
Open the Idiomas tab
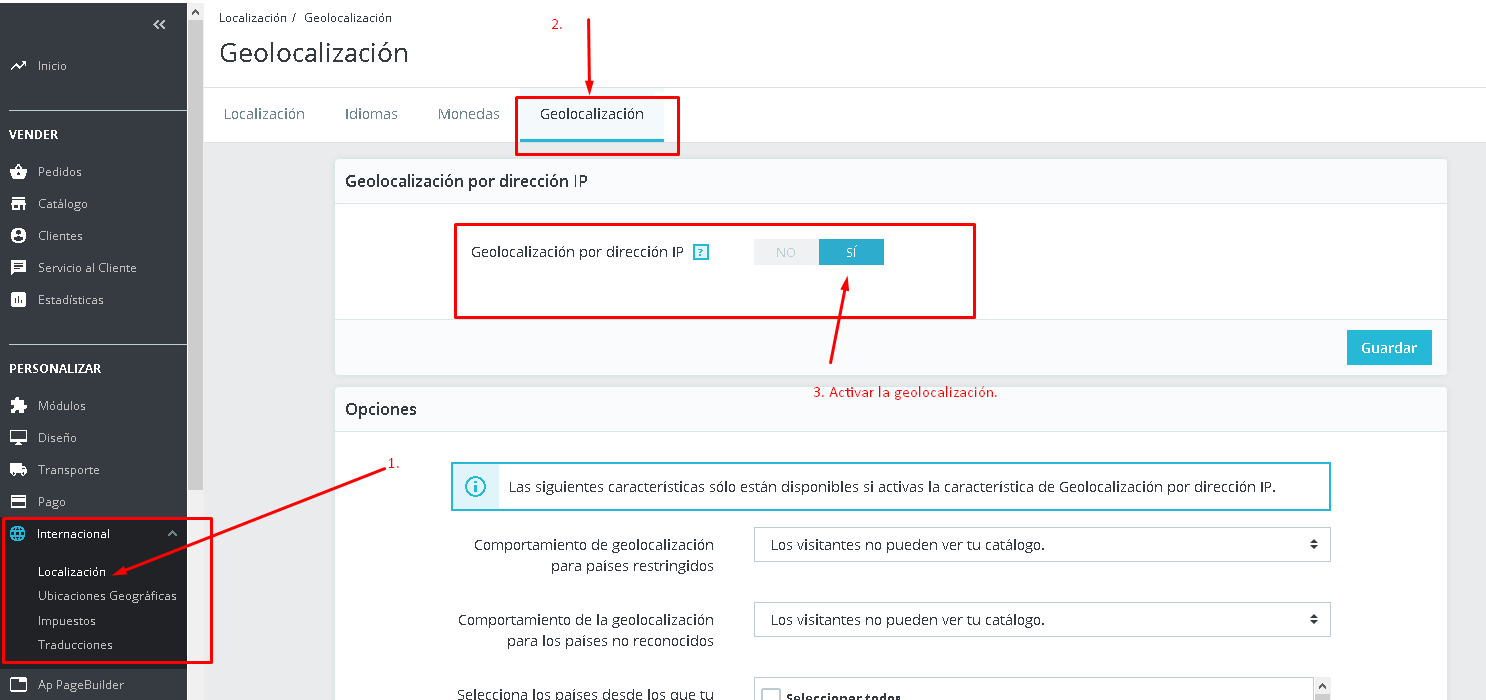(x=371, y=114)
